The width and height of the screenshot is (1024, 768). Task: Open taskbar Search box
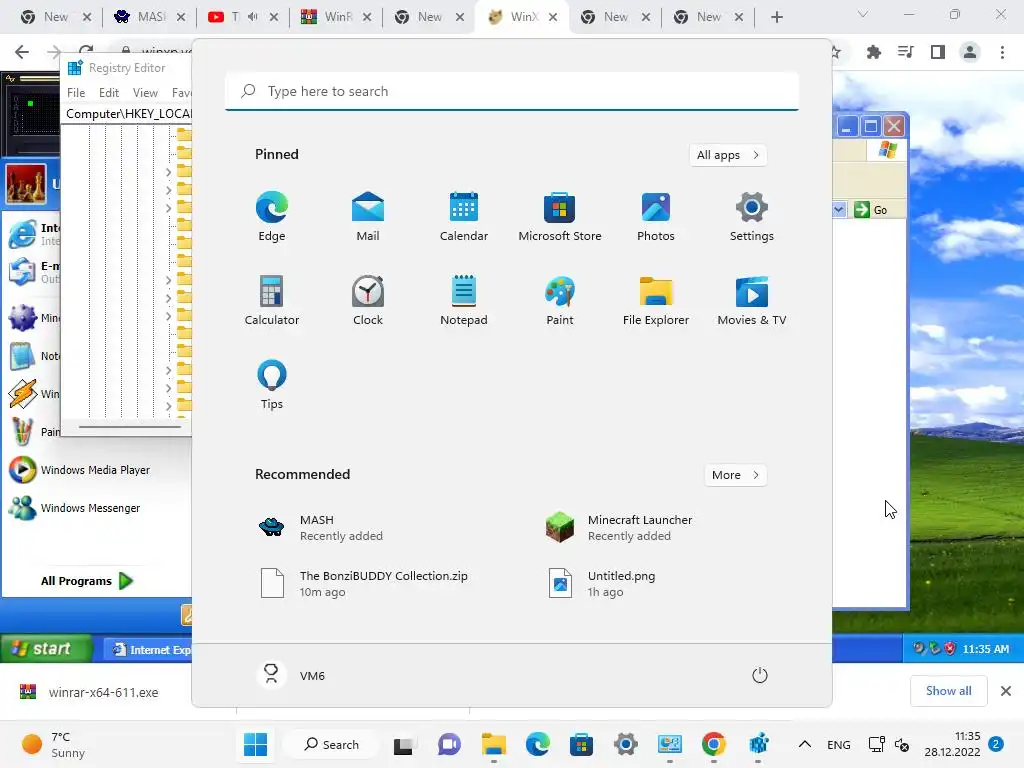click(332, 744)
